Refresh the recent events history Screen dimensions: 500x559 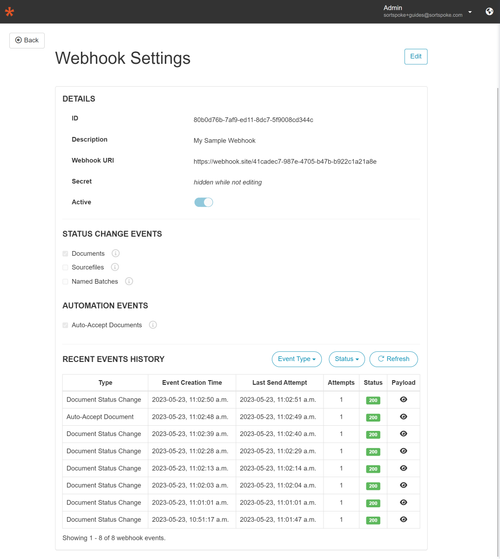point(393,359)
